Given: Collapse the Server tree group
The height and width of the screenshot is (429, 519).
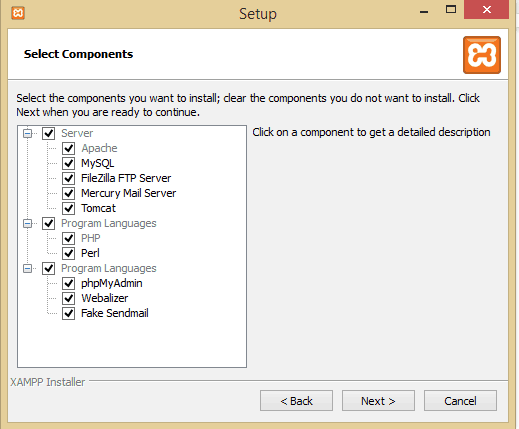Looking at the screenshot, I should click(x=28, y=134).
